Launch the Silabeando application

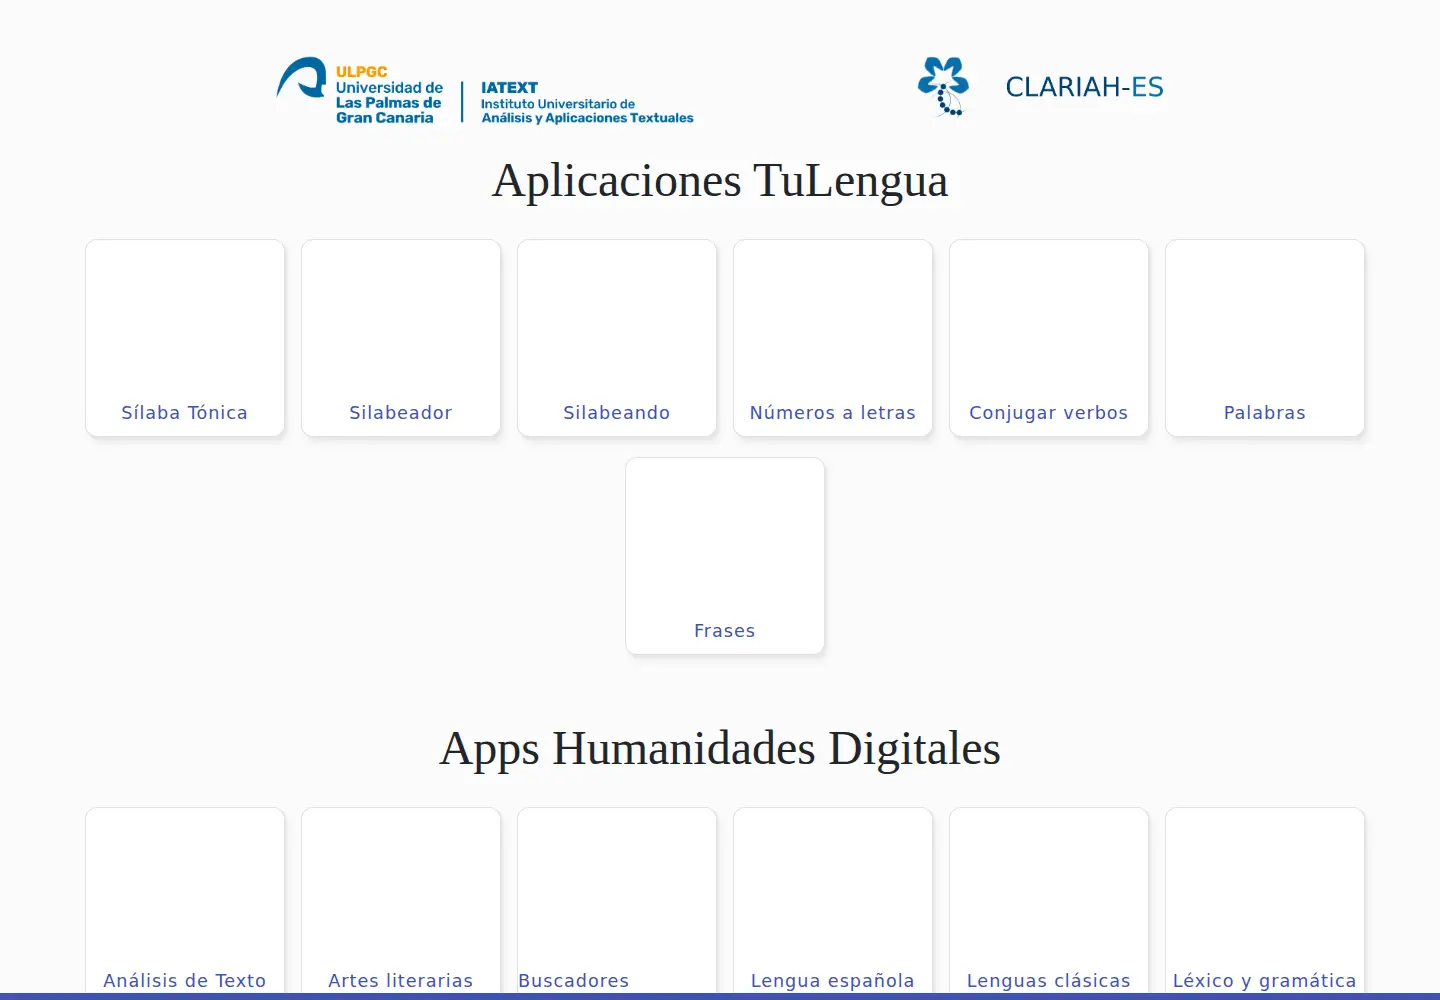click(x=617, y=338)
